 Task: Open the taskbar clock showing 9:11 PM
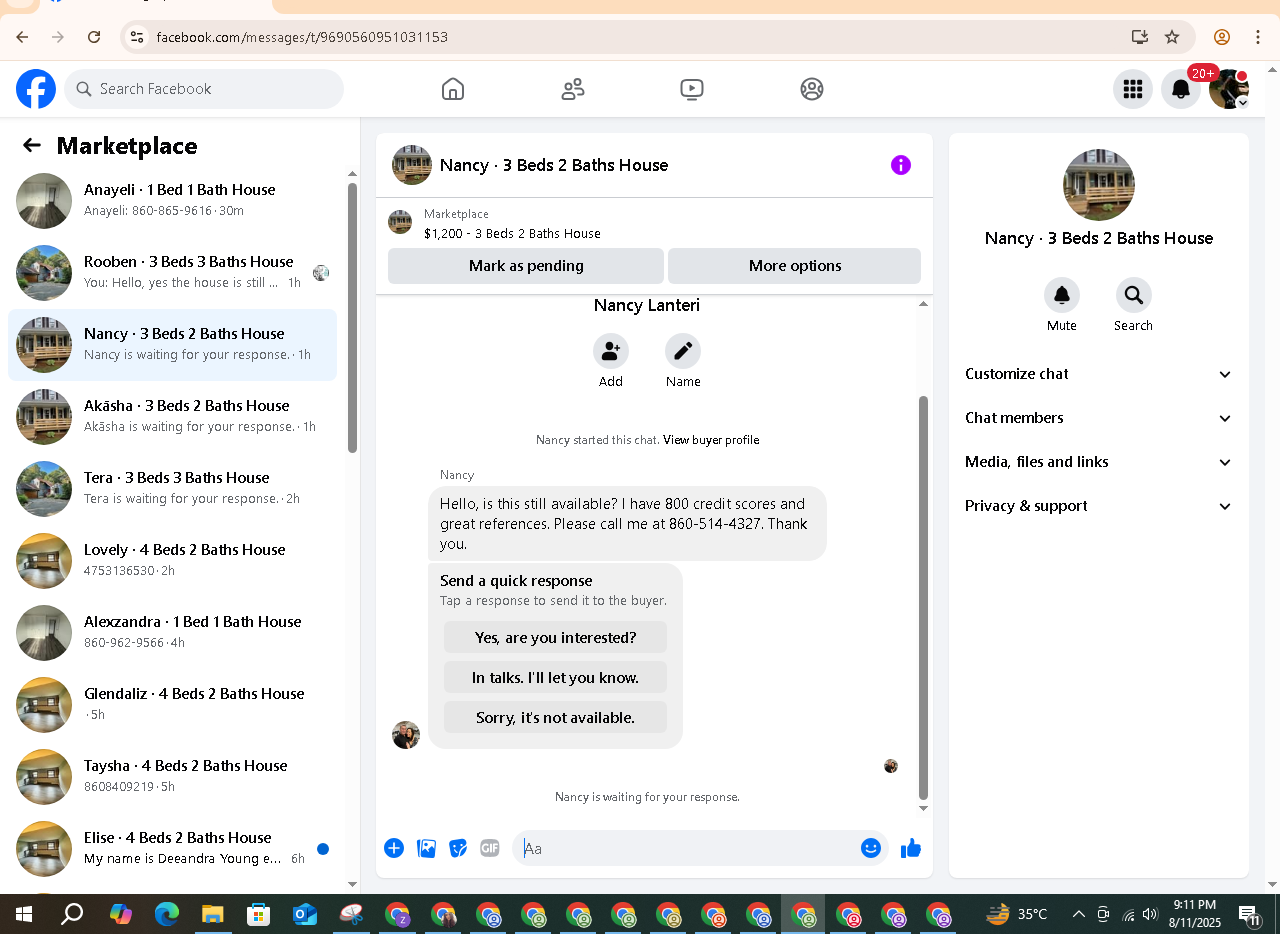pyautogui.click(x=1194, y=914)
